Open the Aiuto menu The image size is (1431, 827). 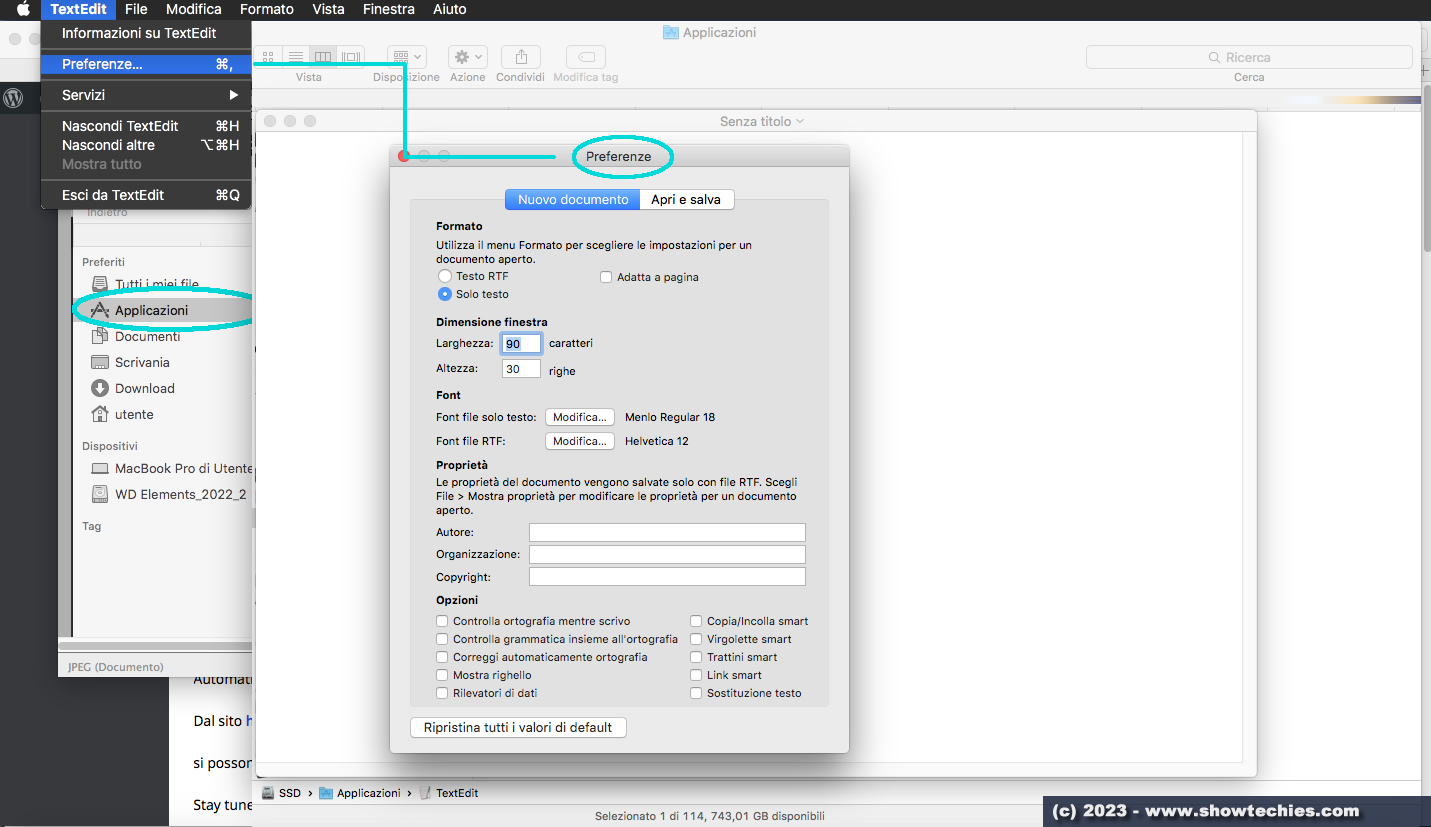(x=450, y=9)
